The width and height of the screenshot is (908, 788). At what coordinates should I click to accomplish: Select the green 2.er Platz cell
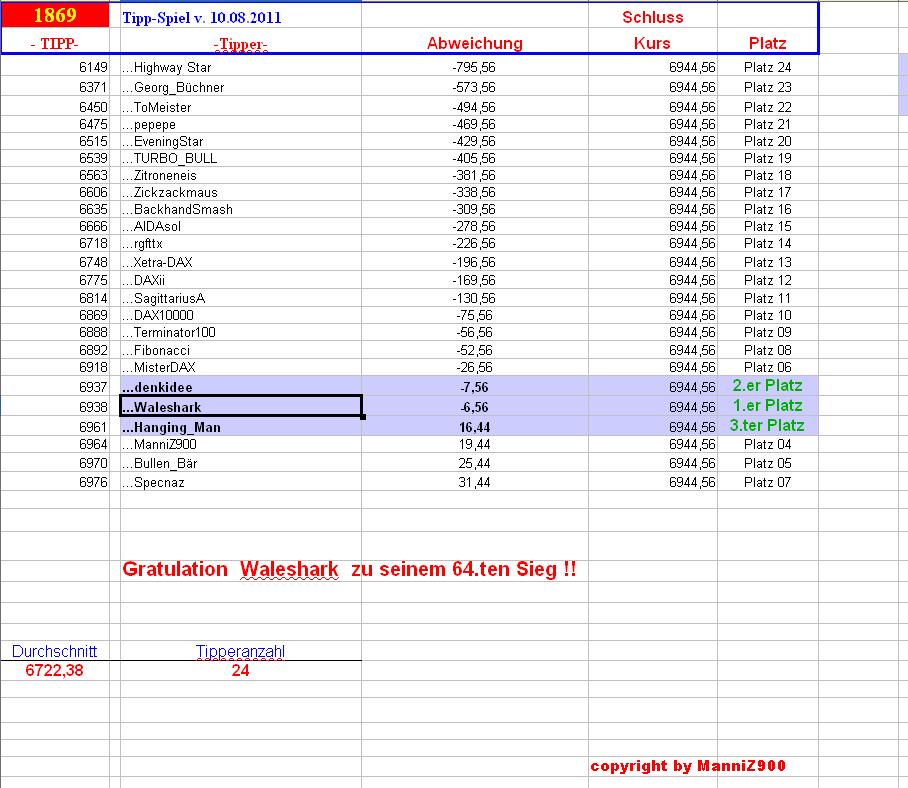pyautogui.click(x=767, y=386)
